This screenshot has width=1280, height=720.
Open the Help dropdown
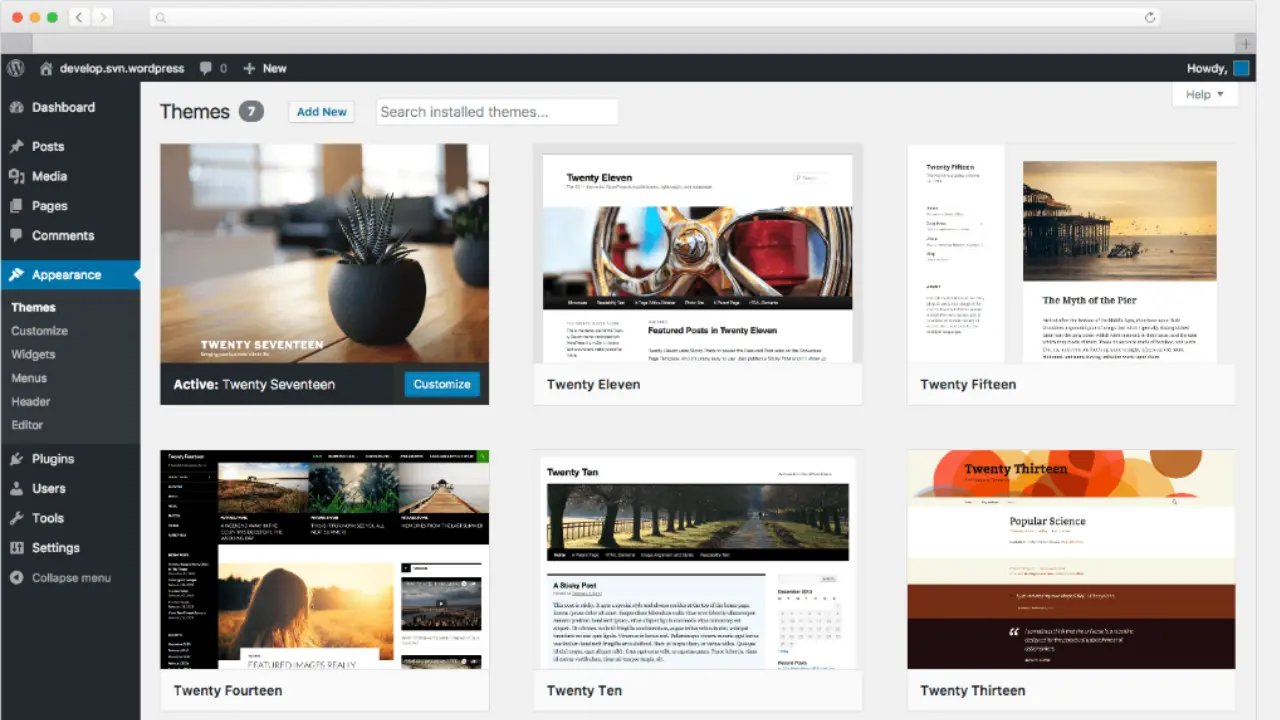1205,94
